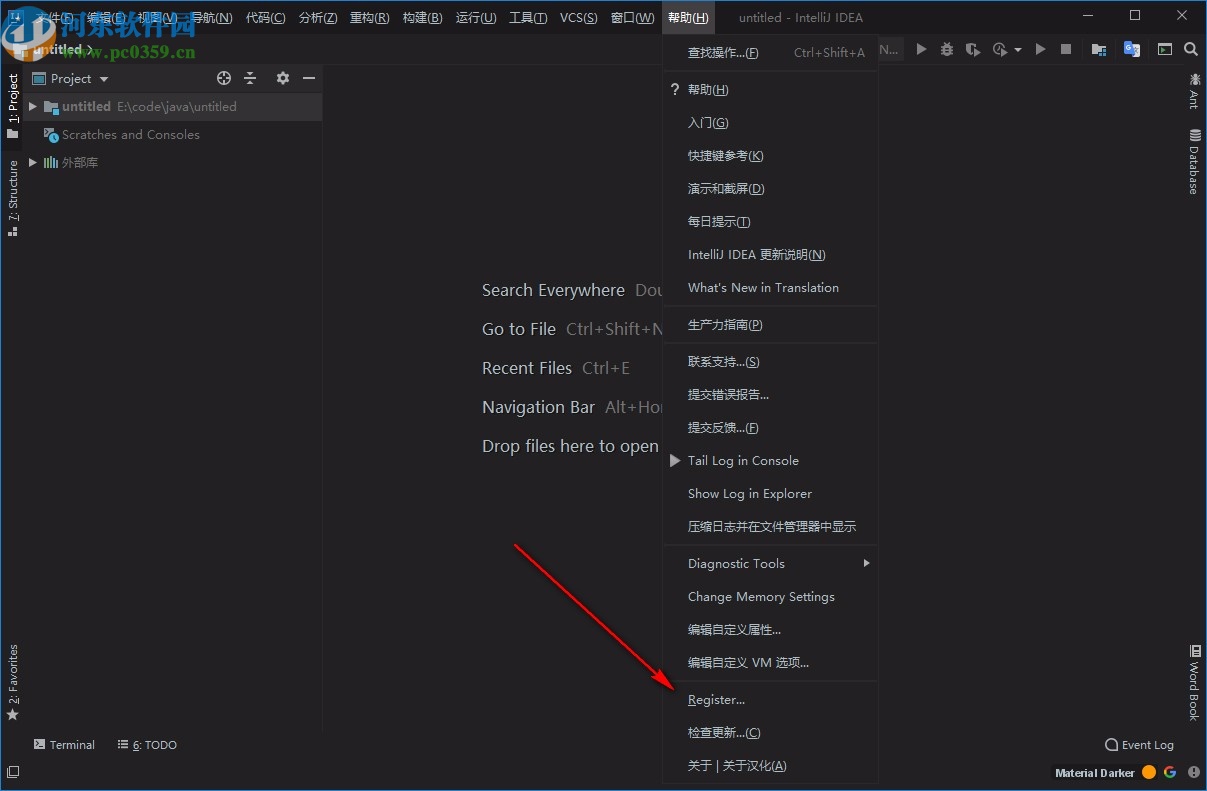Open Search Everywhere with the magnifier icon
Screen dimensions: 1207x791
[x=1189, y=48]
